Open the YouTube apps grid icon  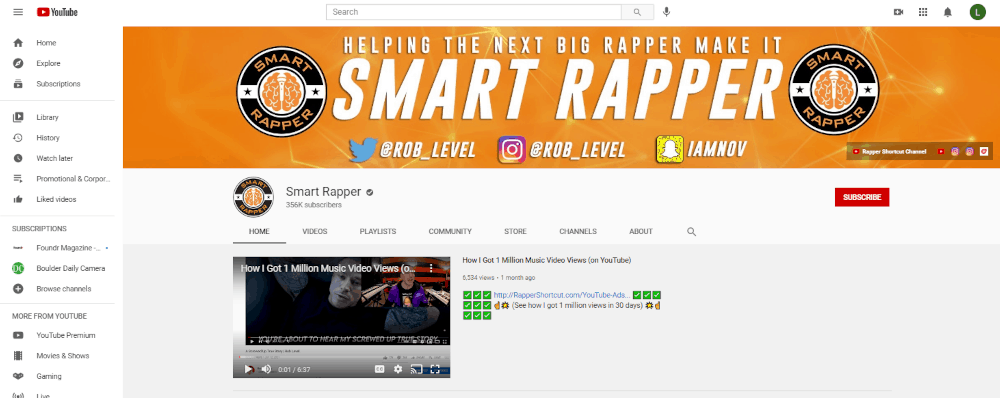(923, 12)
